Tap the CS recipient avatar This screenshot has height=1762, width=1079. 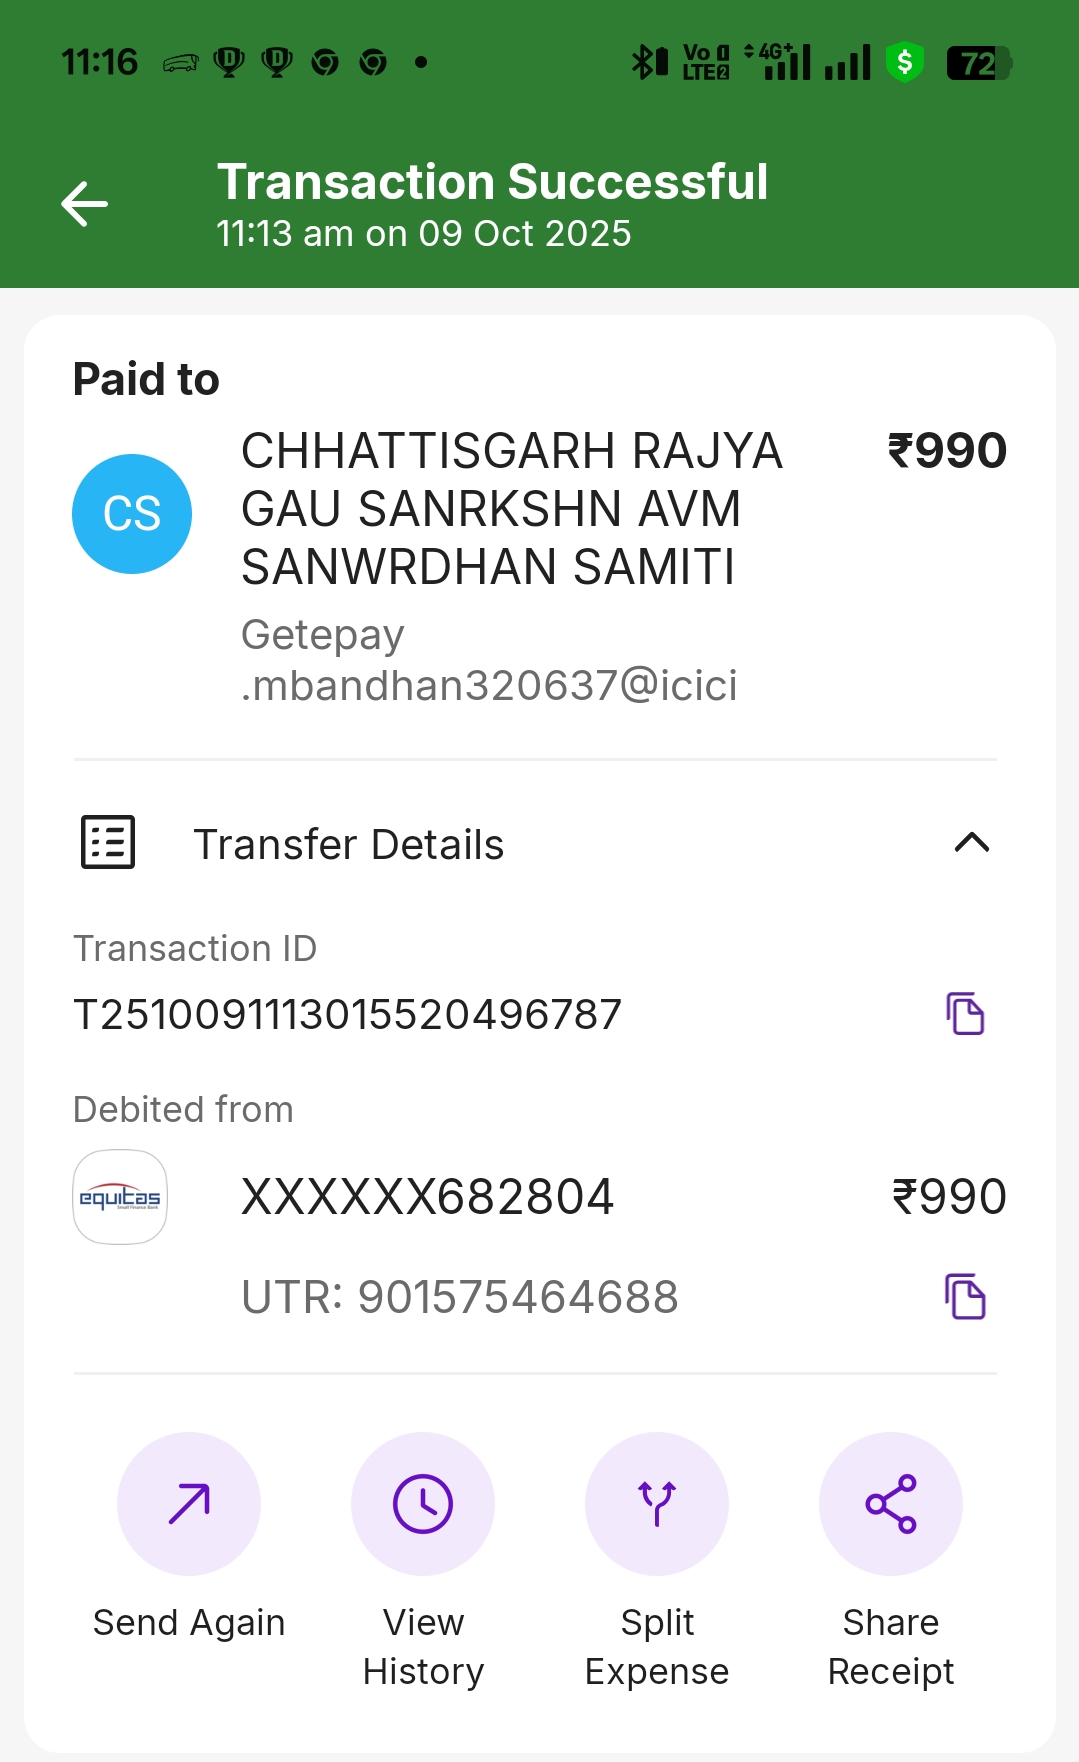[x=132, y=514]
